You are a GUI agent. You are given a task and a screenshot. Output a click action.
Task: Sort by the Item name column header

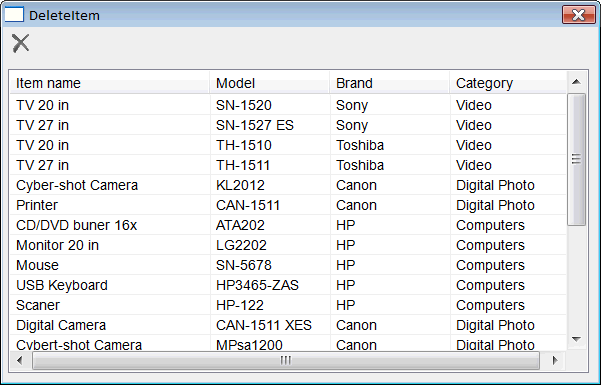pyautogui.click(x=110, y=83)
